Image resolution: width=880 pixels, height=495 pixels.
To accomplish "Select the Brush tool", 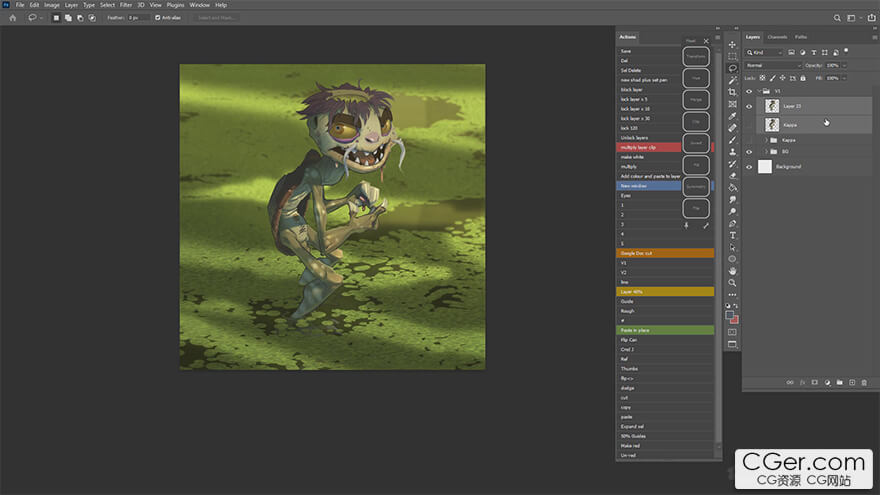I will [x=732, y=140].
